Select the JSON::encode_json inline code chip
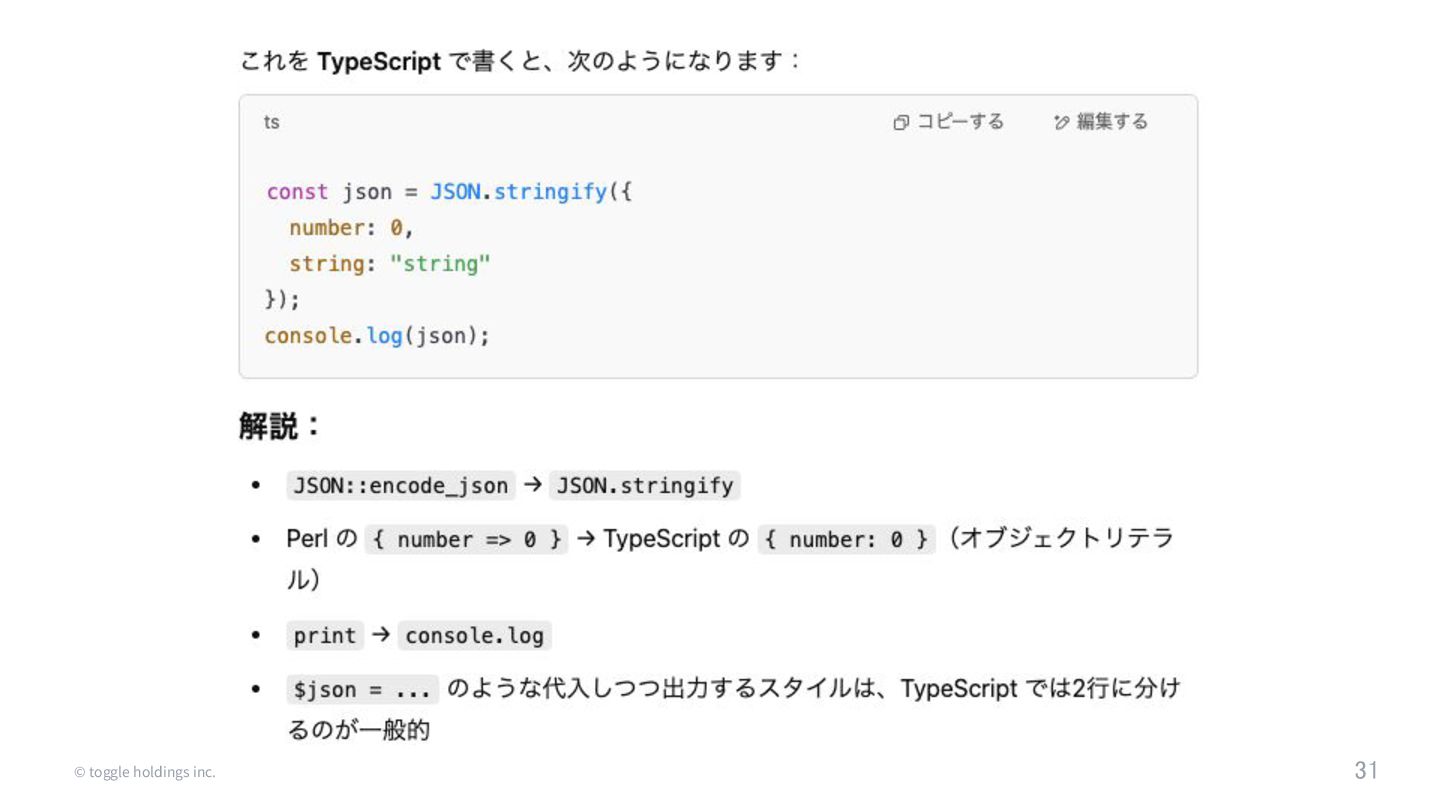Screen dimensions: 1440x810 400,486
